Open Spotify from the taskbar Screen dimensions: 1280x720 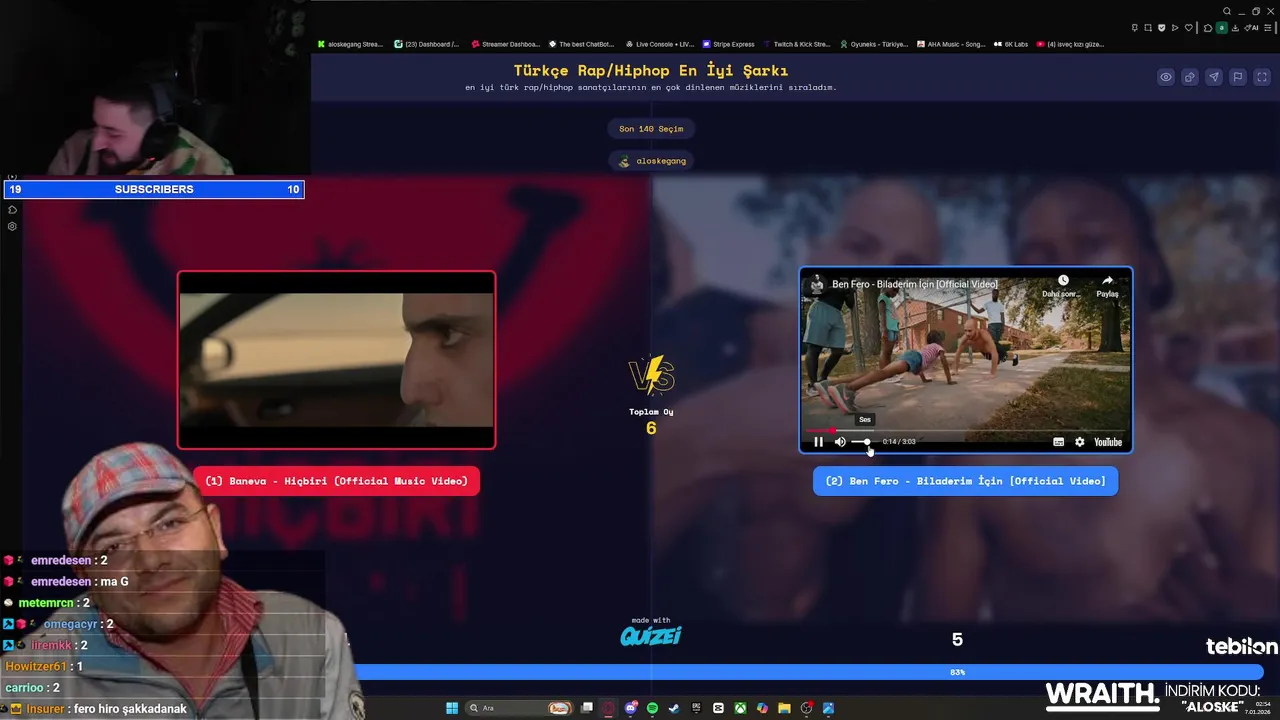click(x=652, y=708)
